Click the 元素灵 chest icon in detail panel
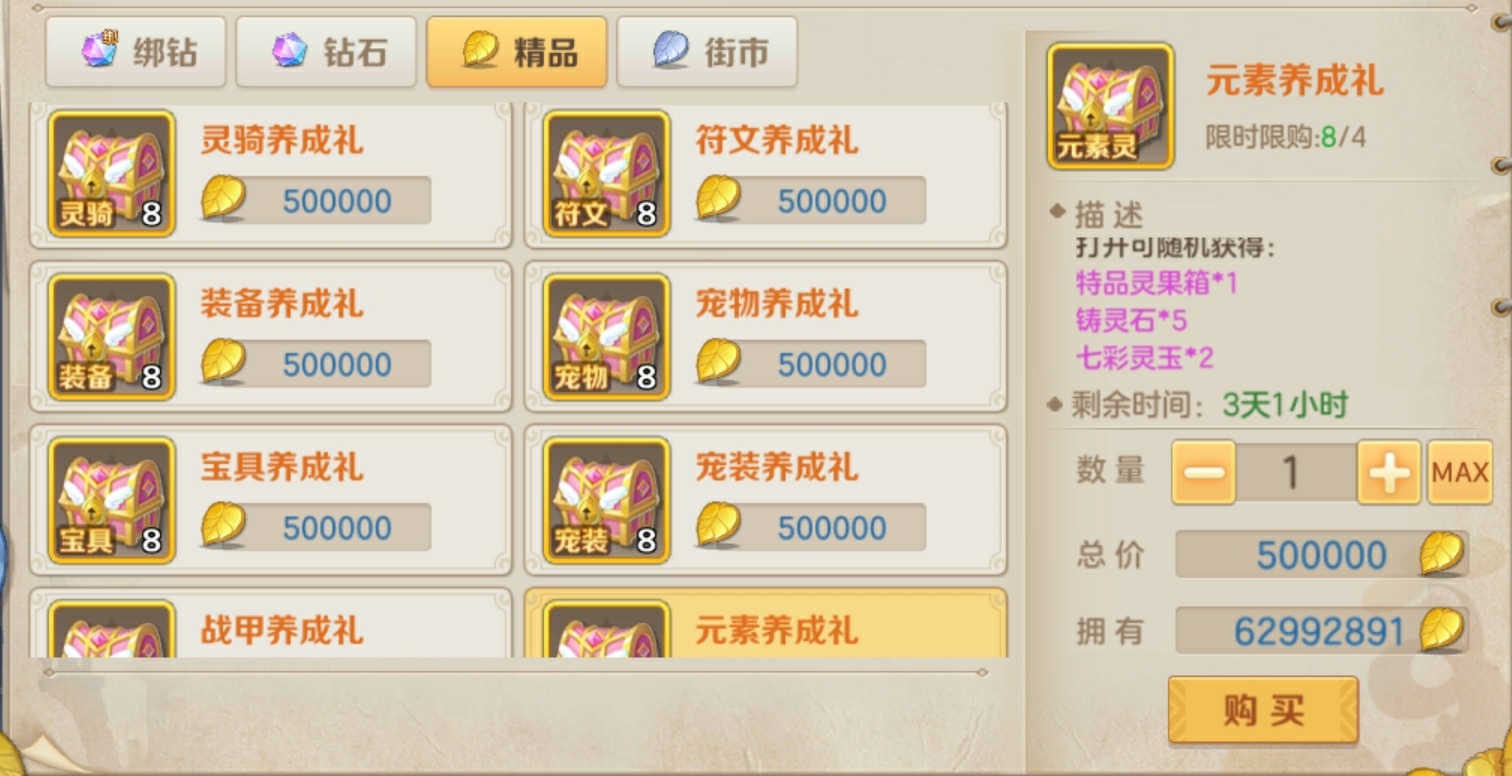Image resolution: width=1512 pixels, height=776 pixels. point(1110,105)
